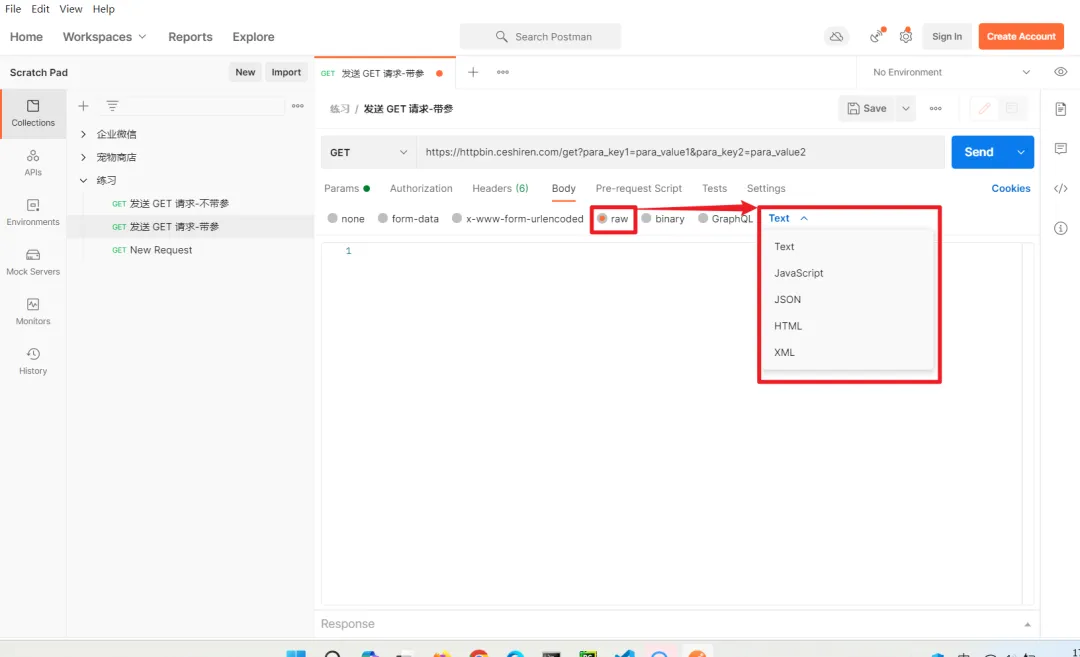Click the blue Send button

(x=979, y=152)
